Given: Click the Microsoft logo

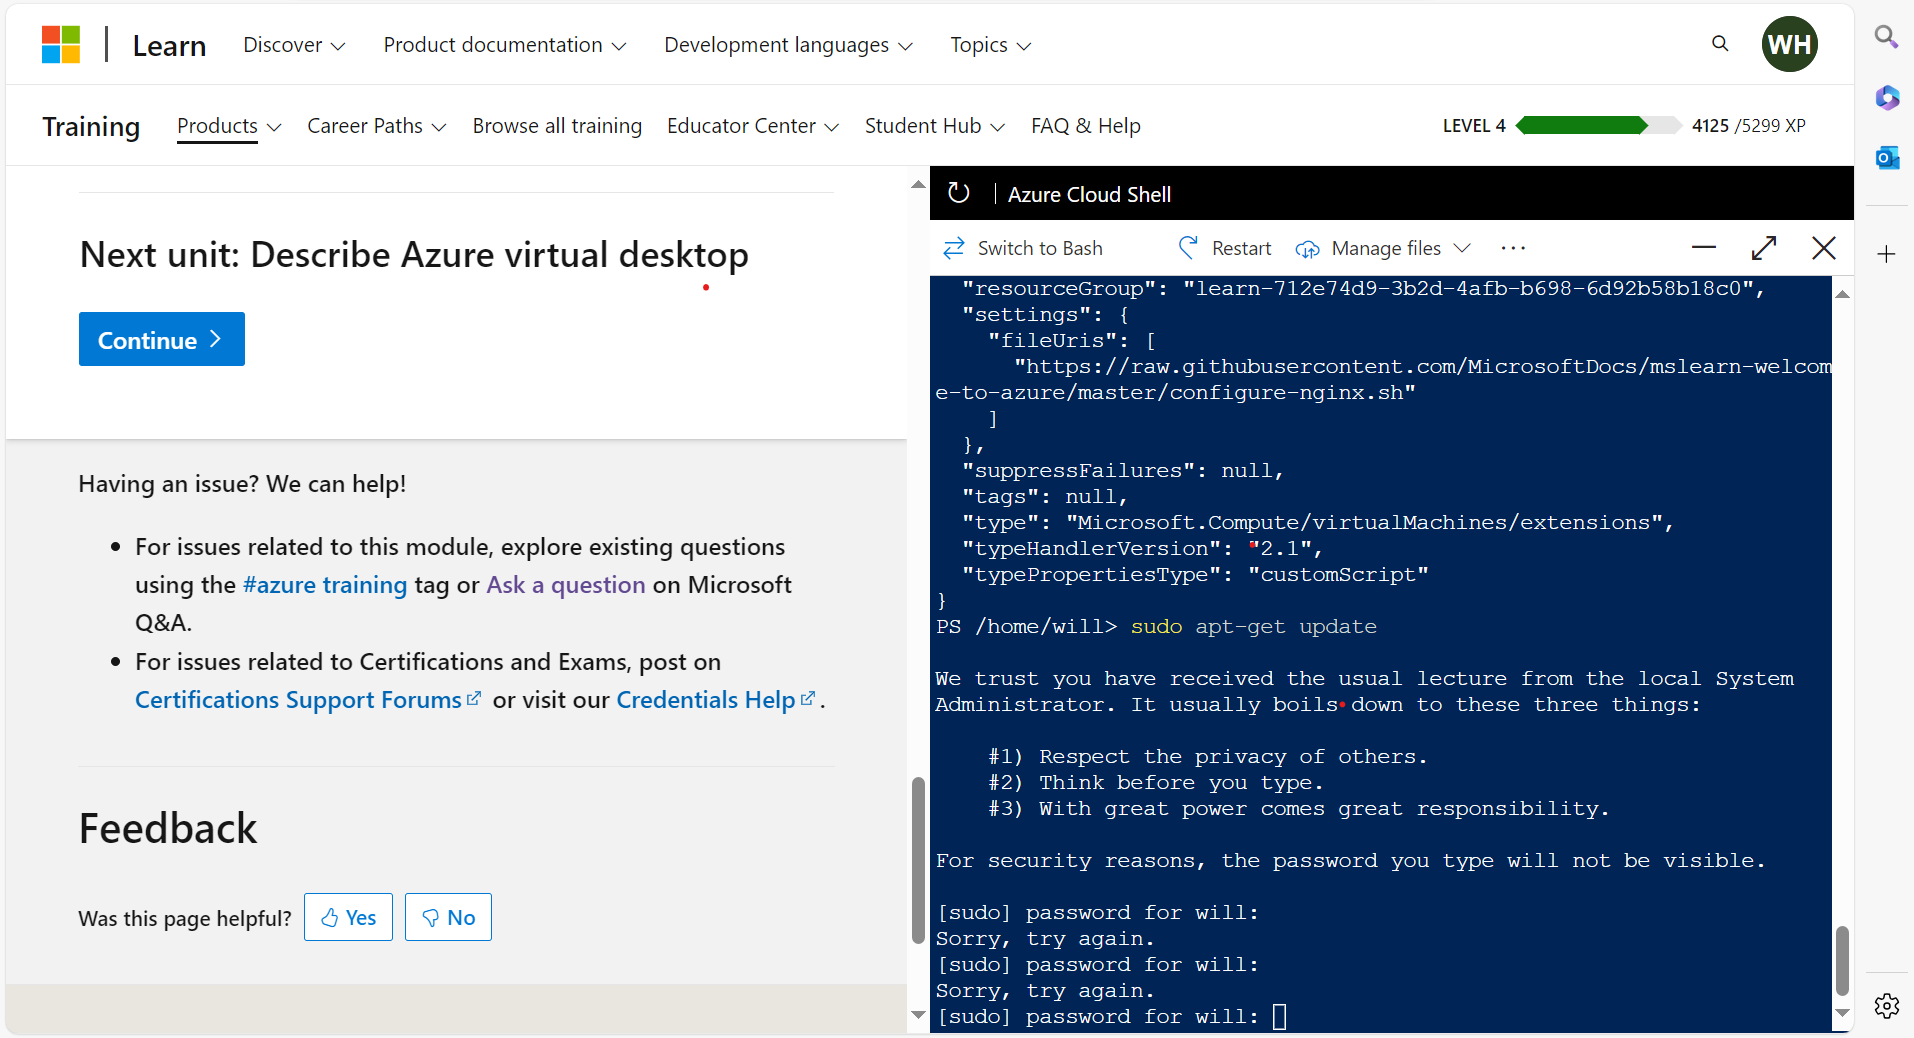Looking at the screenshot, I should 60,44.
